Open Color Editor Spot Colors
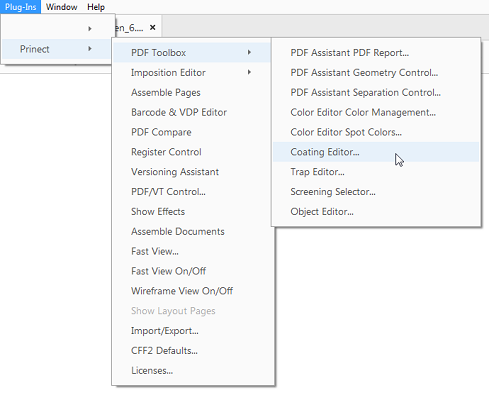The width and height of the screenshot is (489, 400). pos(376,132)
